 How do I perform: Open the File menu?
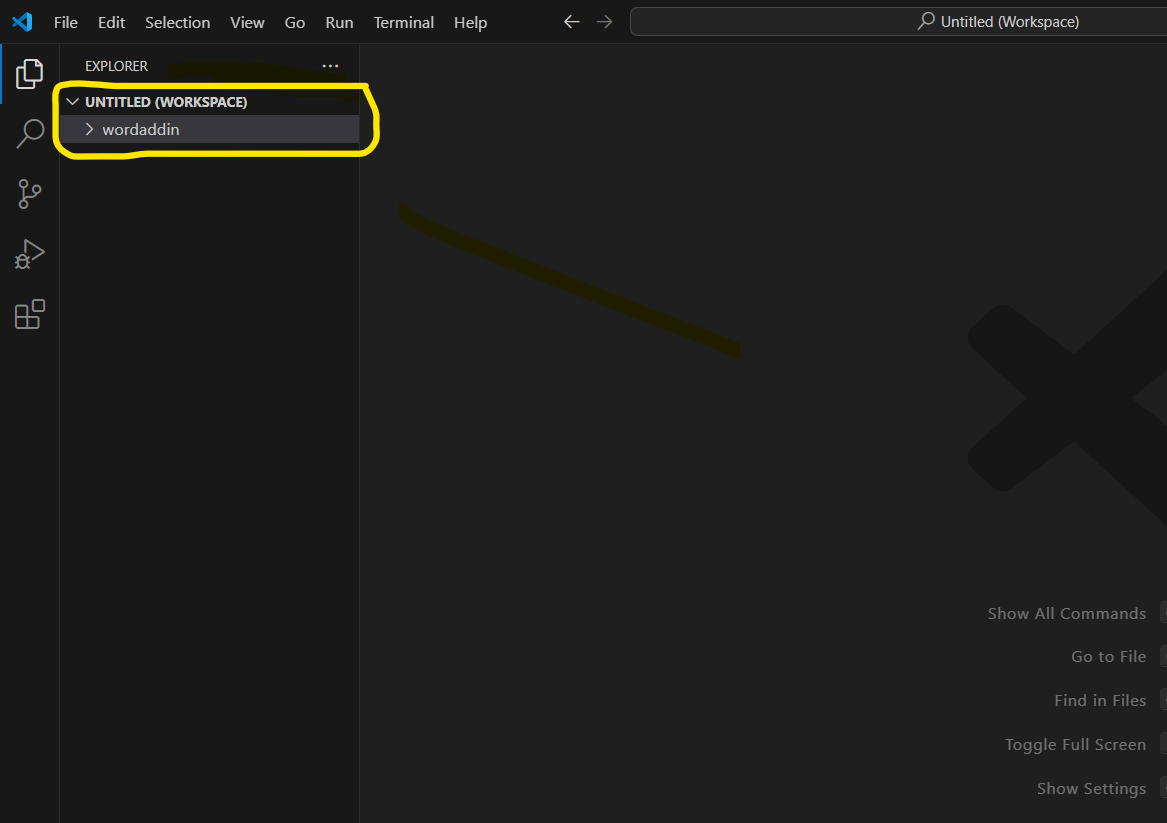[65, 22]
